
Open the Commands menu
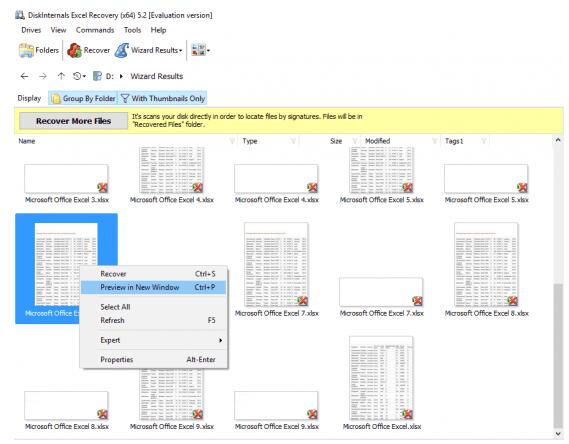coord(95,30)
